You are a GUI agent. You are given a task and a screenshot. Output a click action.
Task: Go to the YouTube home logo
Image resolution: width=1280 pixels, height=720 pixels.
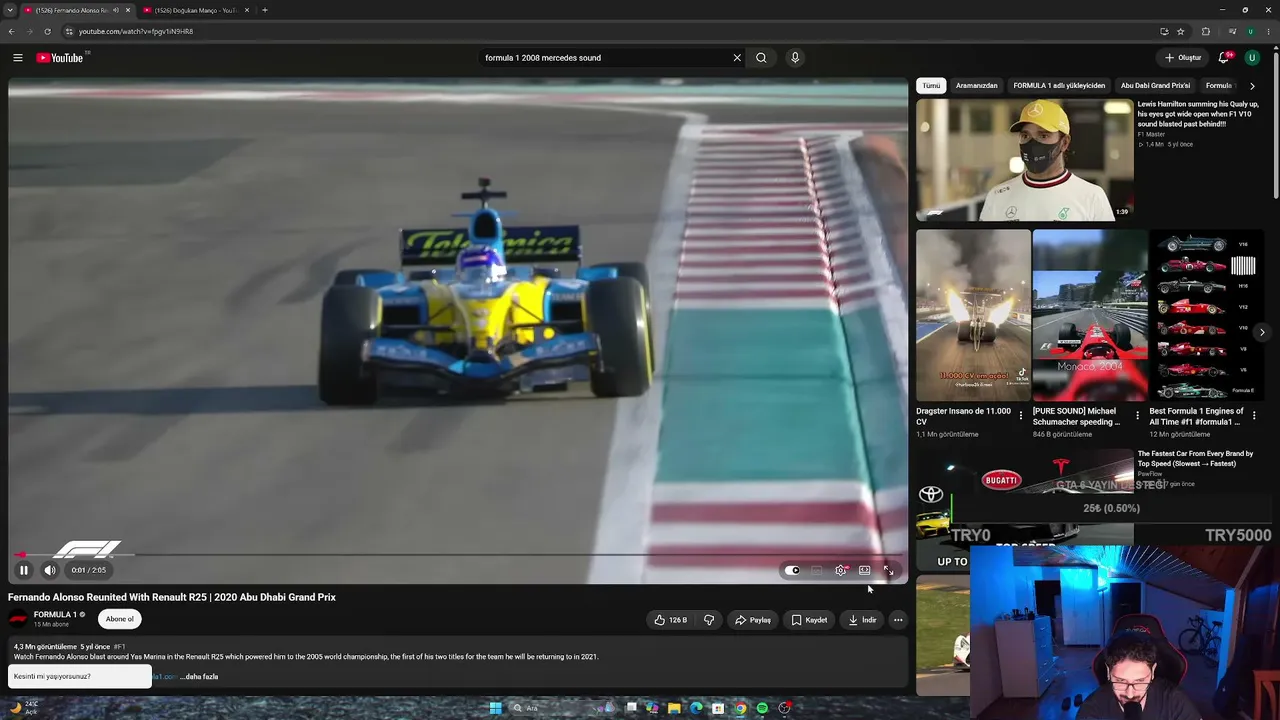click(x=60, y=58)
